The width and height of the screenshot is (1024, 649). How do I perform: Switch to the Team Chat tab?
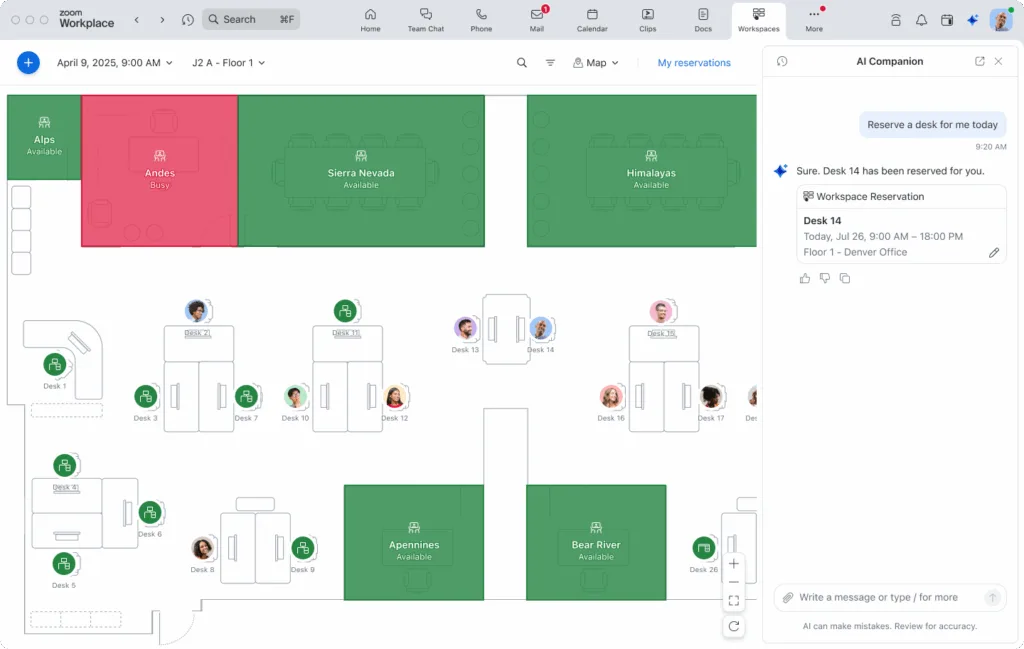[x=425, y=20]
